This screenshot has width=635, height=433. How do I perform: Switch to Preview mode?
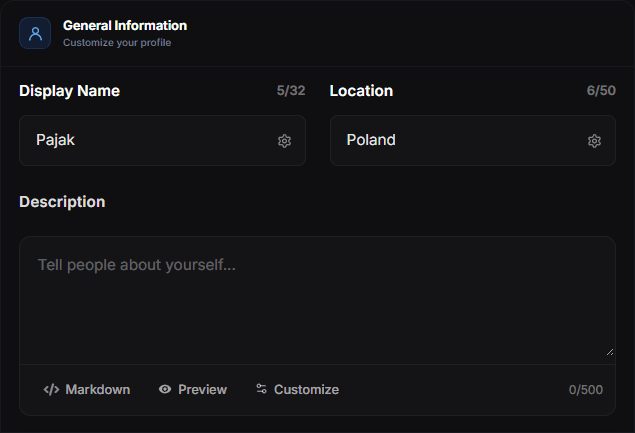coord(193,390)
